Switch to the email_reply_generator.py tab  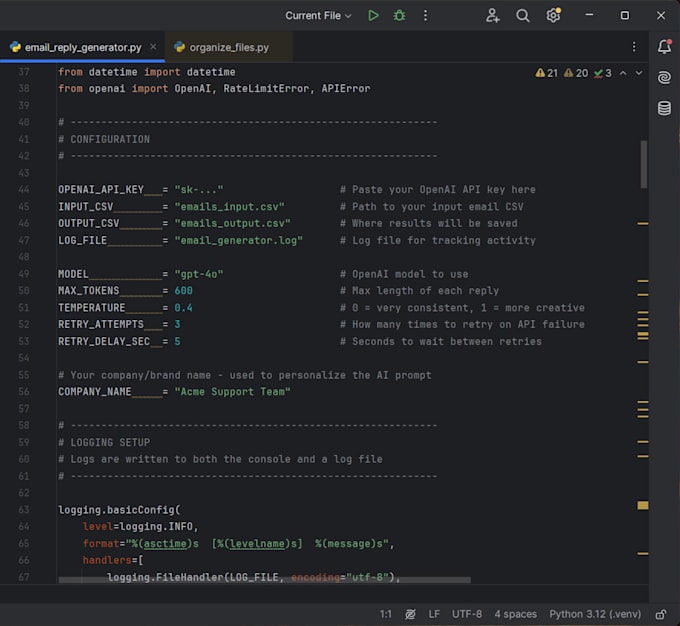[x=83, y=47]
